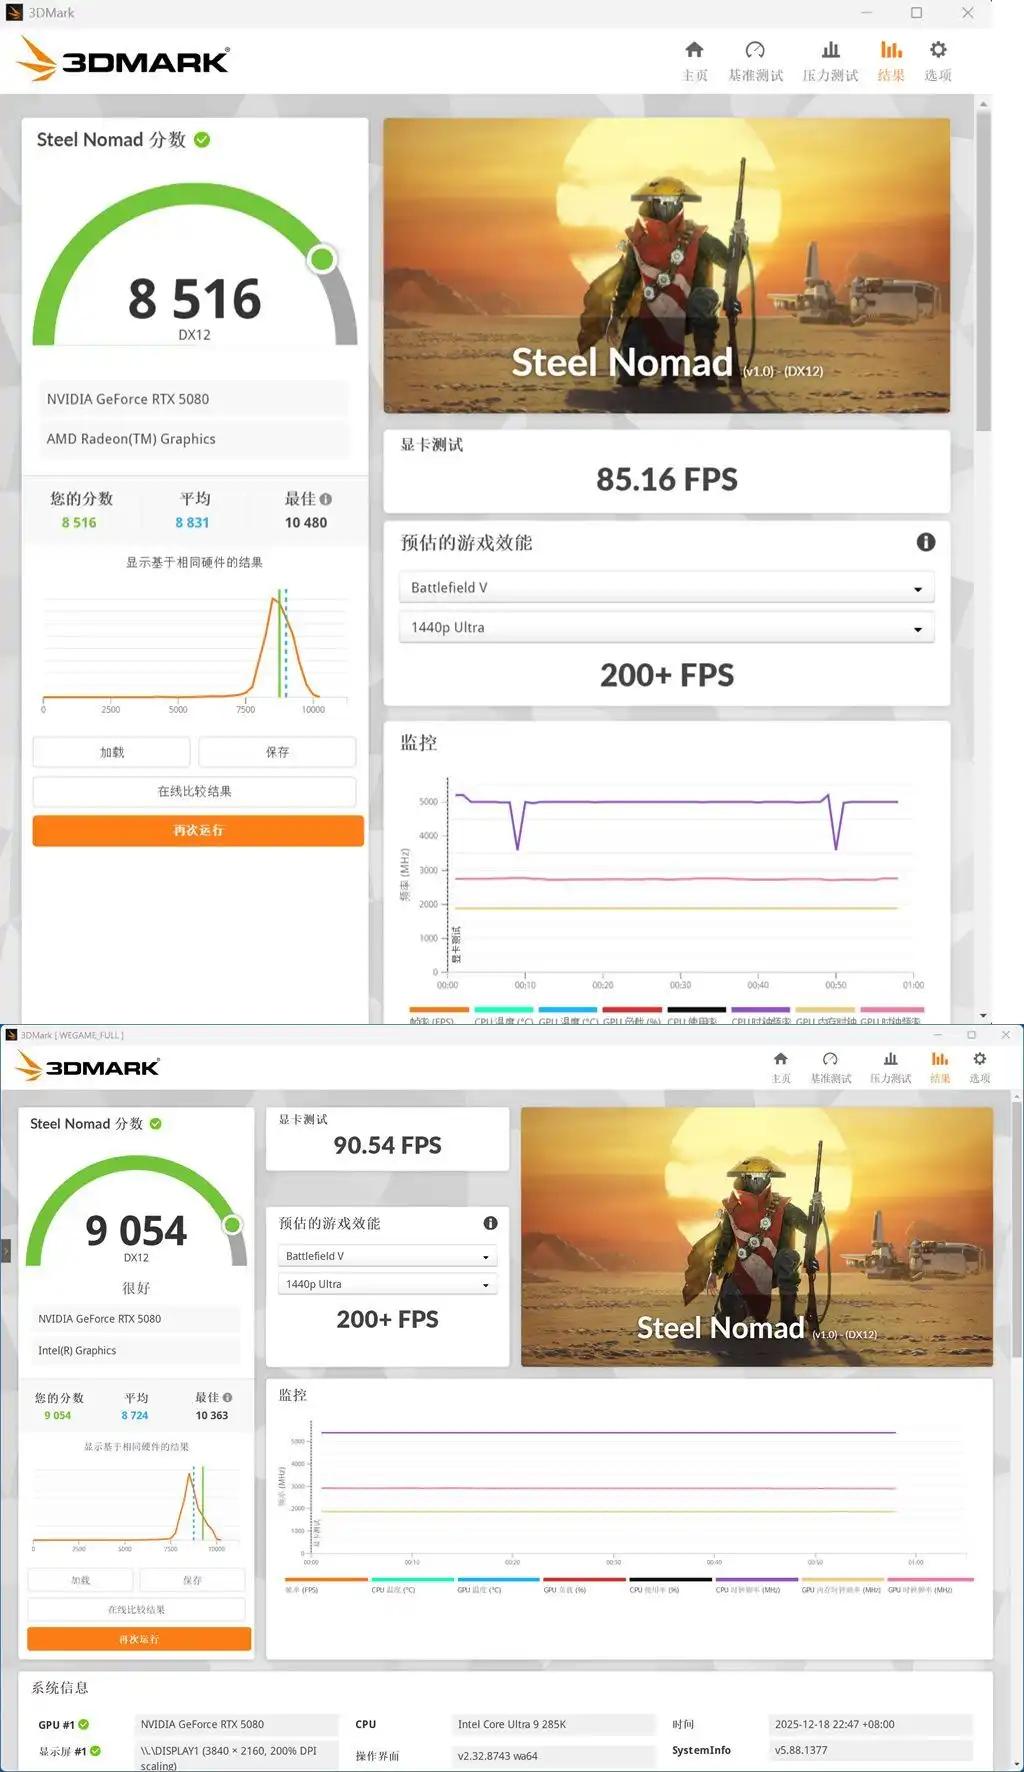The height and width of the screenshot is (1772, 1024).
Task: Click the green checkmark beside Steel Nomad 分数 9 054
Action: 156,1124
